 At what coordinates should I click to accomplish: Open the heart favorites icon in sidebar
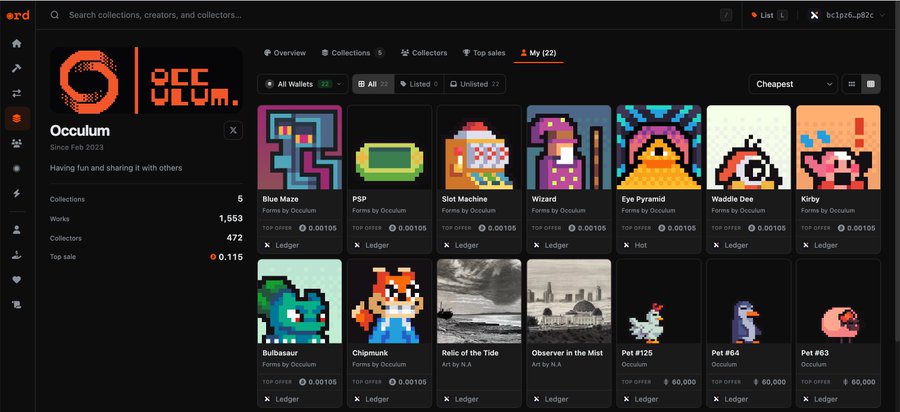point(17,280)
